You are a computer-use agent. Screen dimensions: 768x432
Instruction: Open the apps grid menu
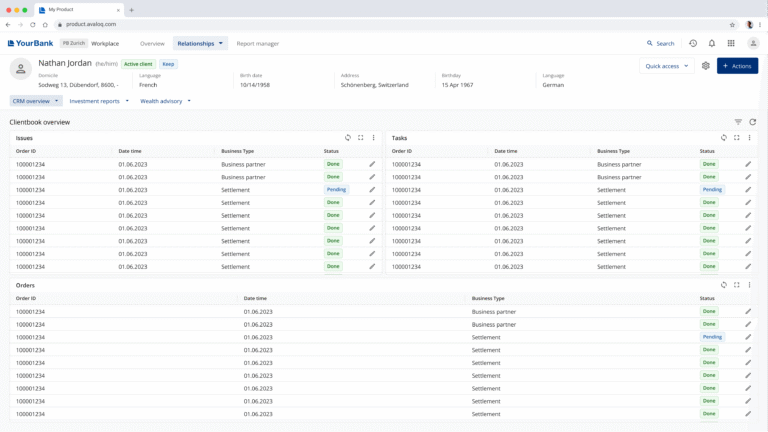tap(731, 44)
